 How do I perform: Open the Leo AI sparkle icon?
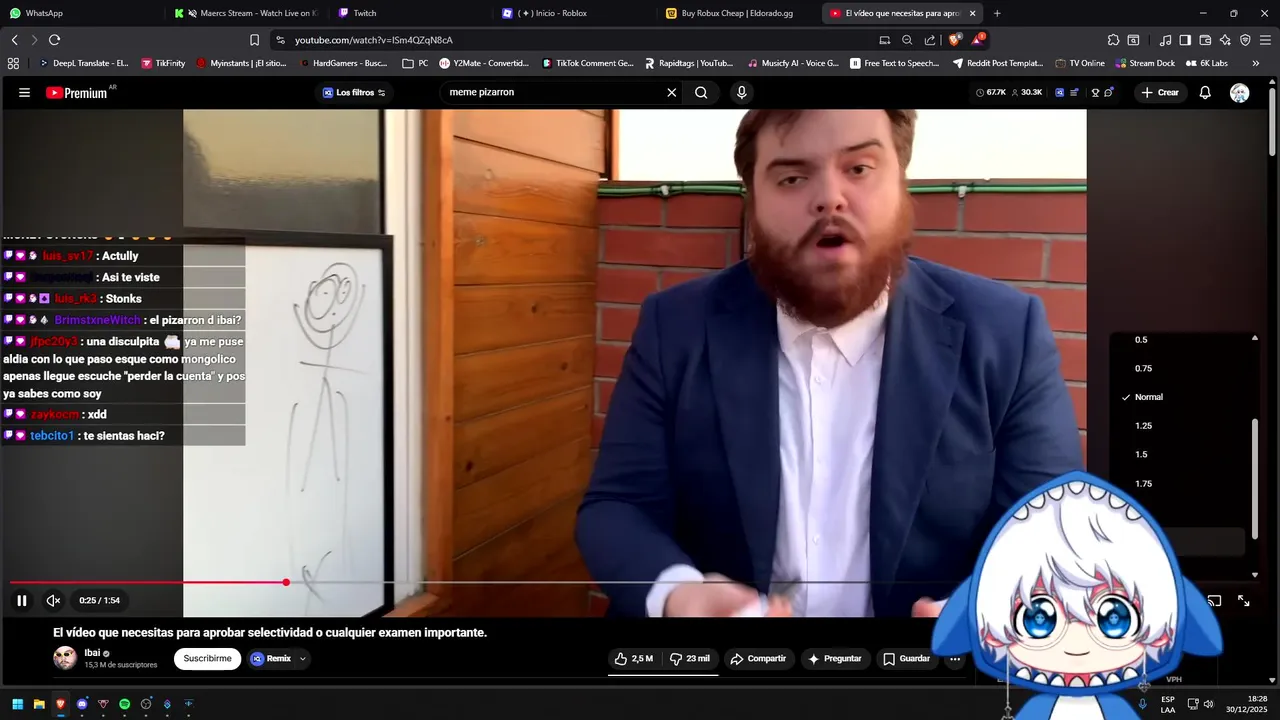pyautogui.click(x=1225, y=40)
